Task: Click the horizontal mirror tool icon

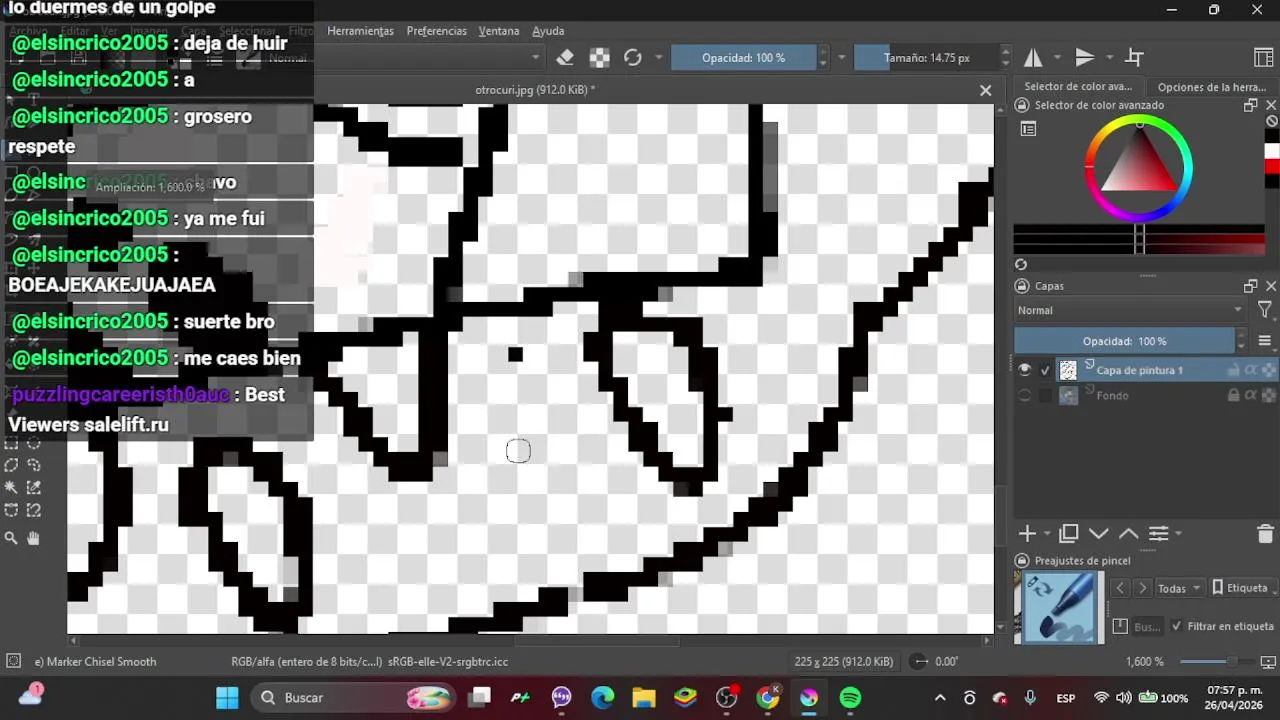Action: click(x=1033, y=57)
